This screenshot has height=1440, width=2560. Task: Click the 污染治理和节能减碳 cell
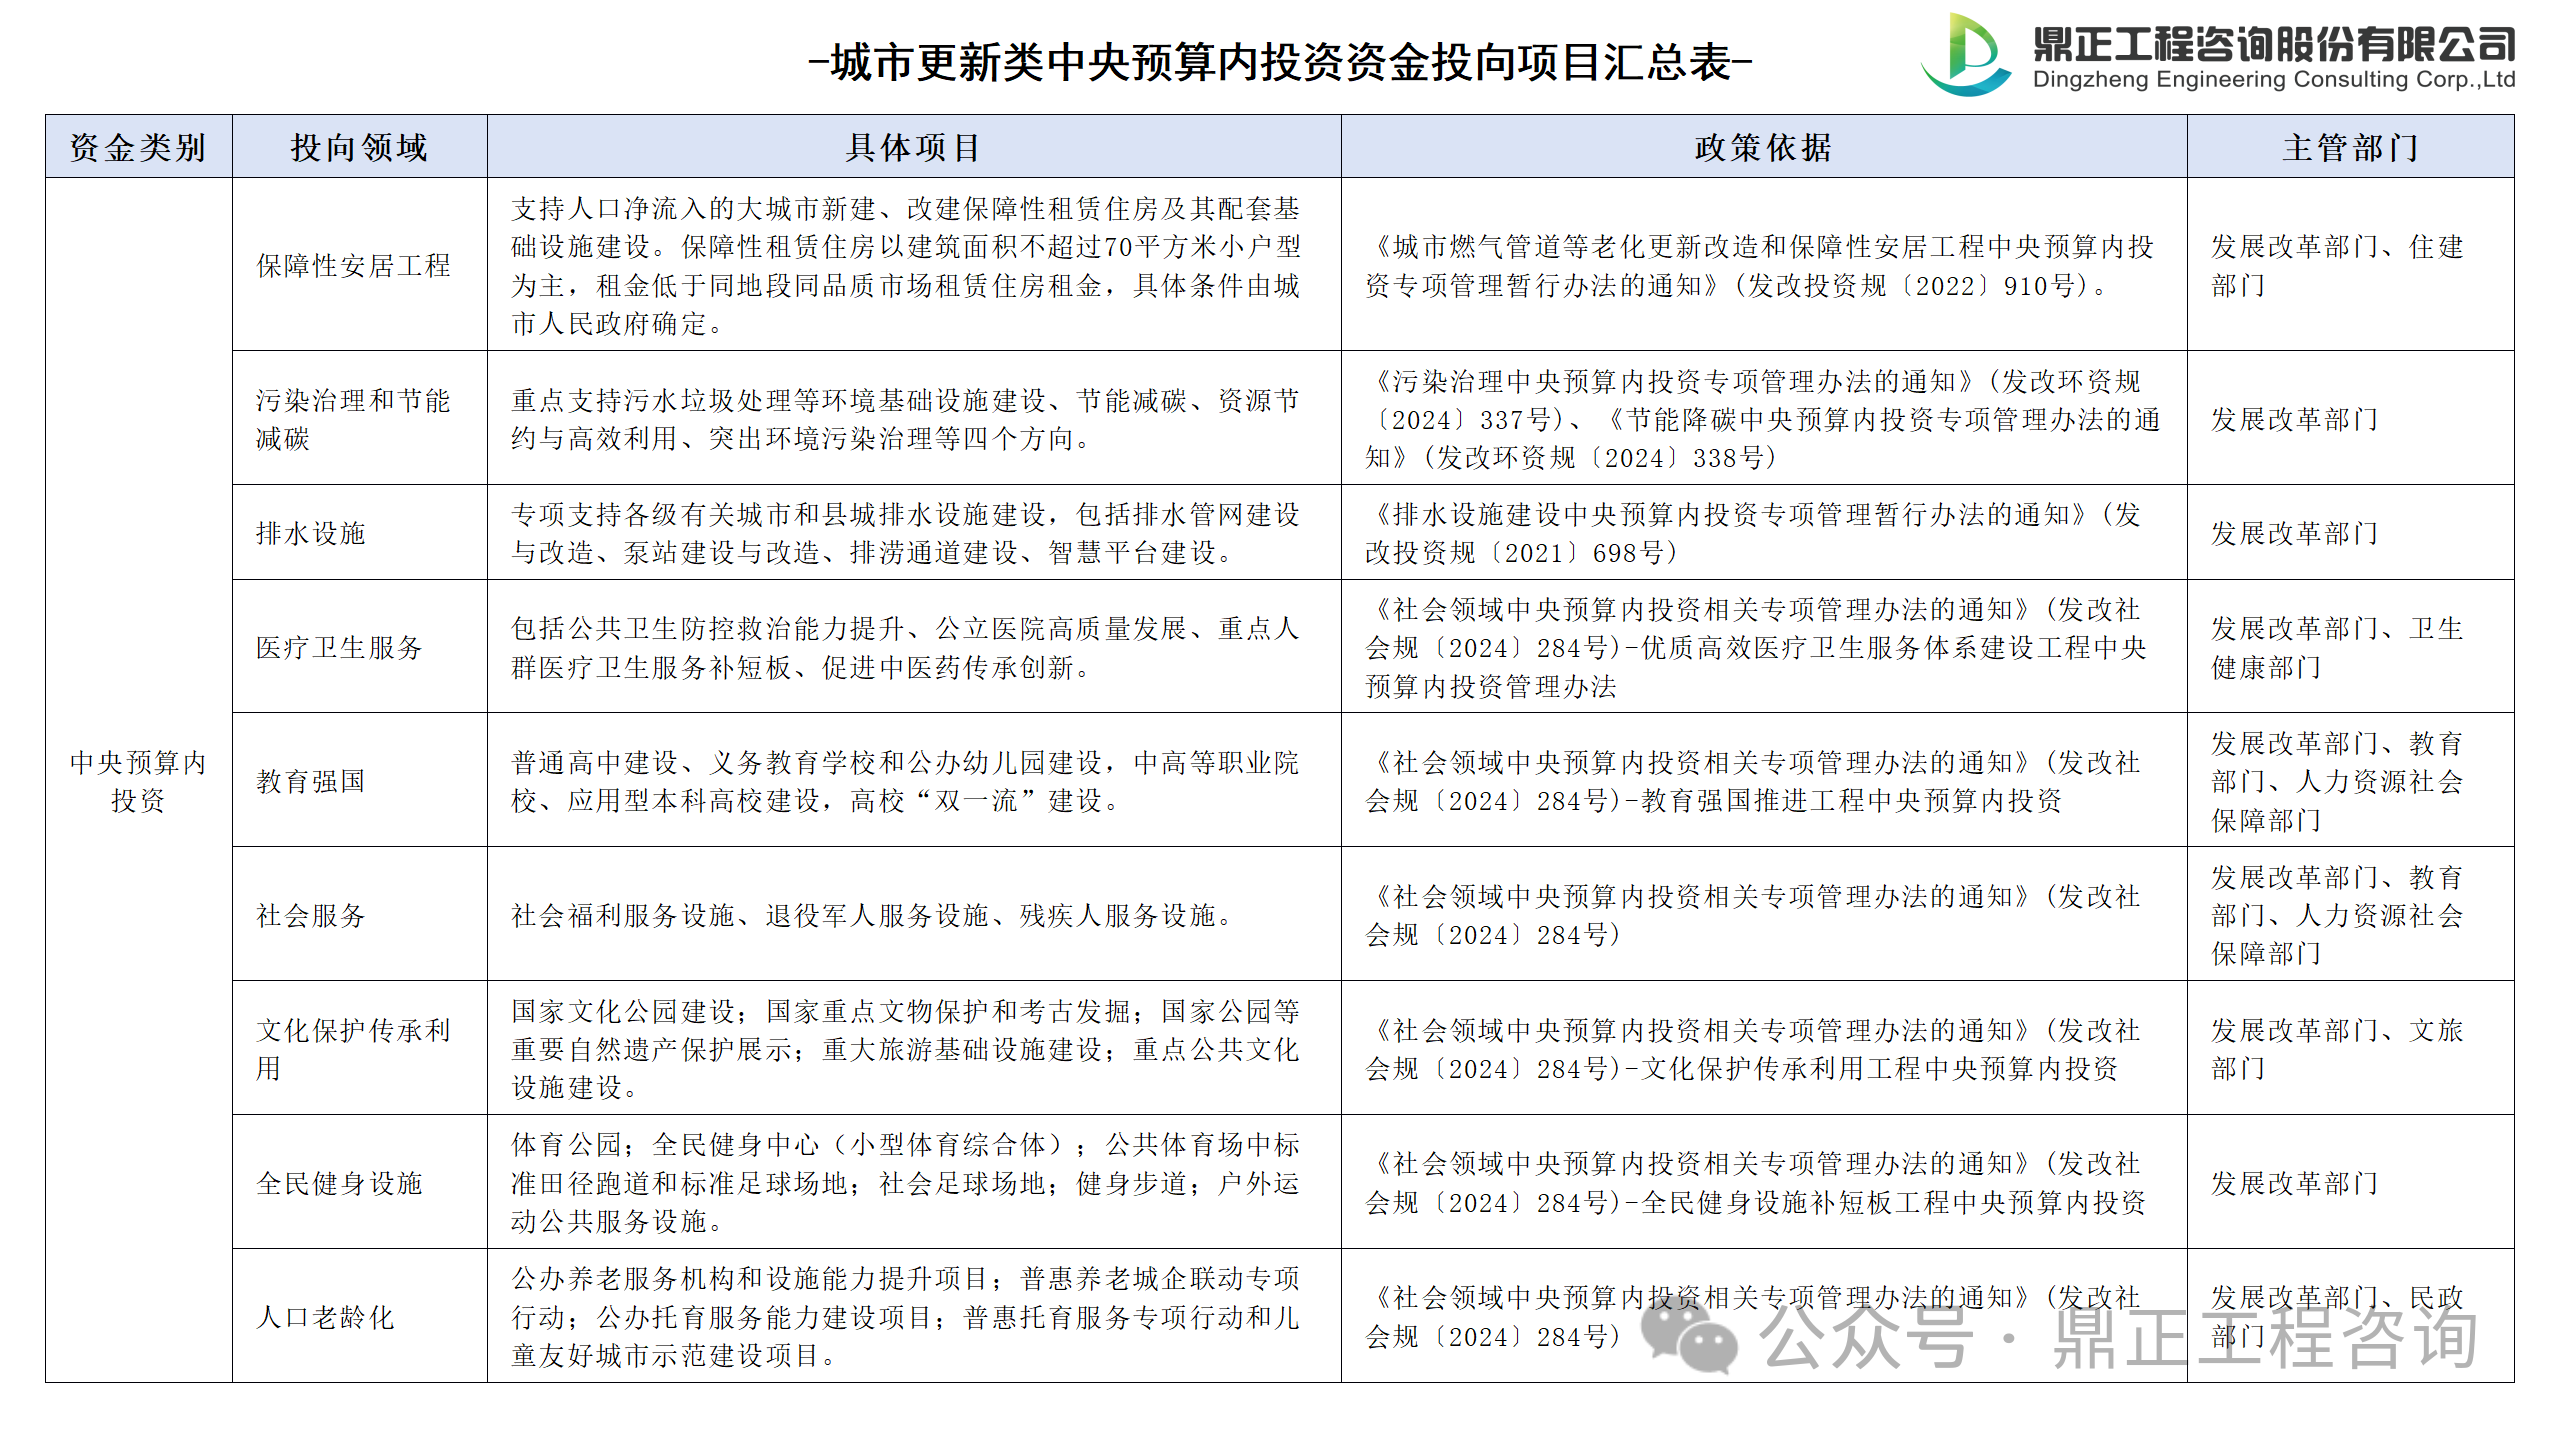tap(353, 419)
